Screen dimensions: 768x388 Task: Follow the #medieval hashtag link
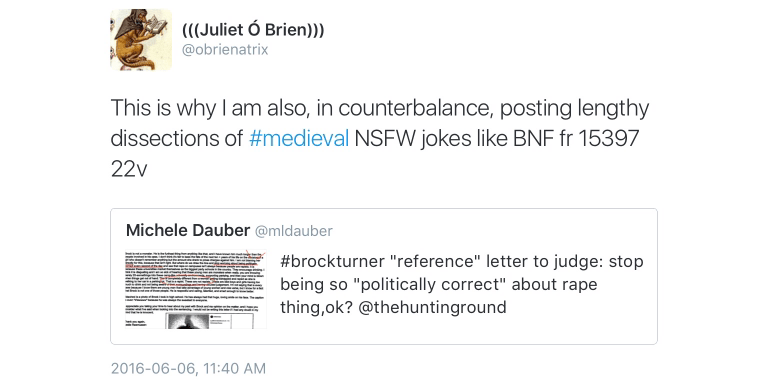[x=299, y=138]
